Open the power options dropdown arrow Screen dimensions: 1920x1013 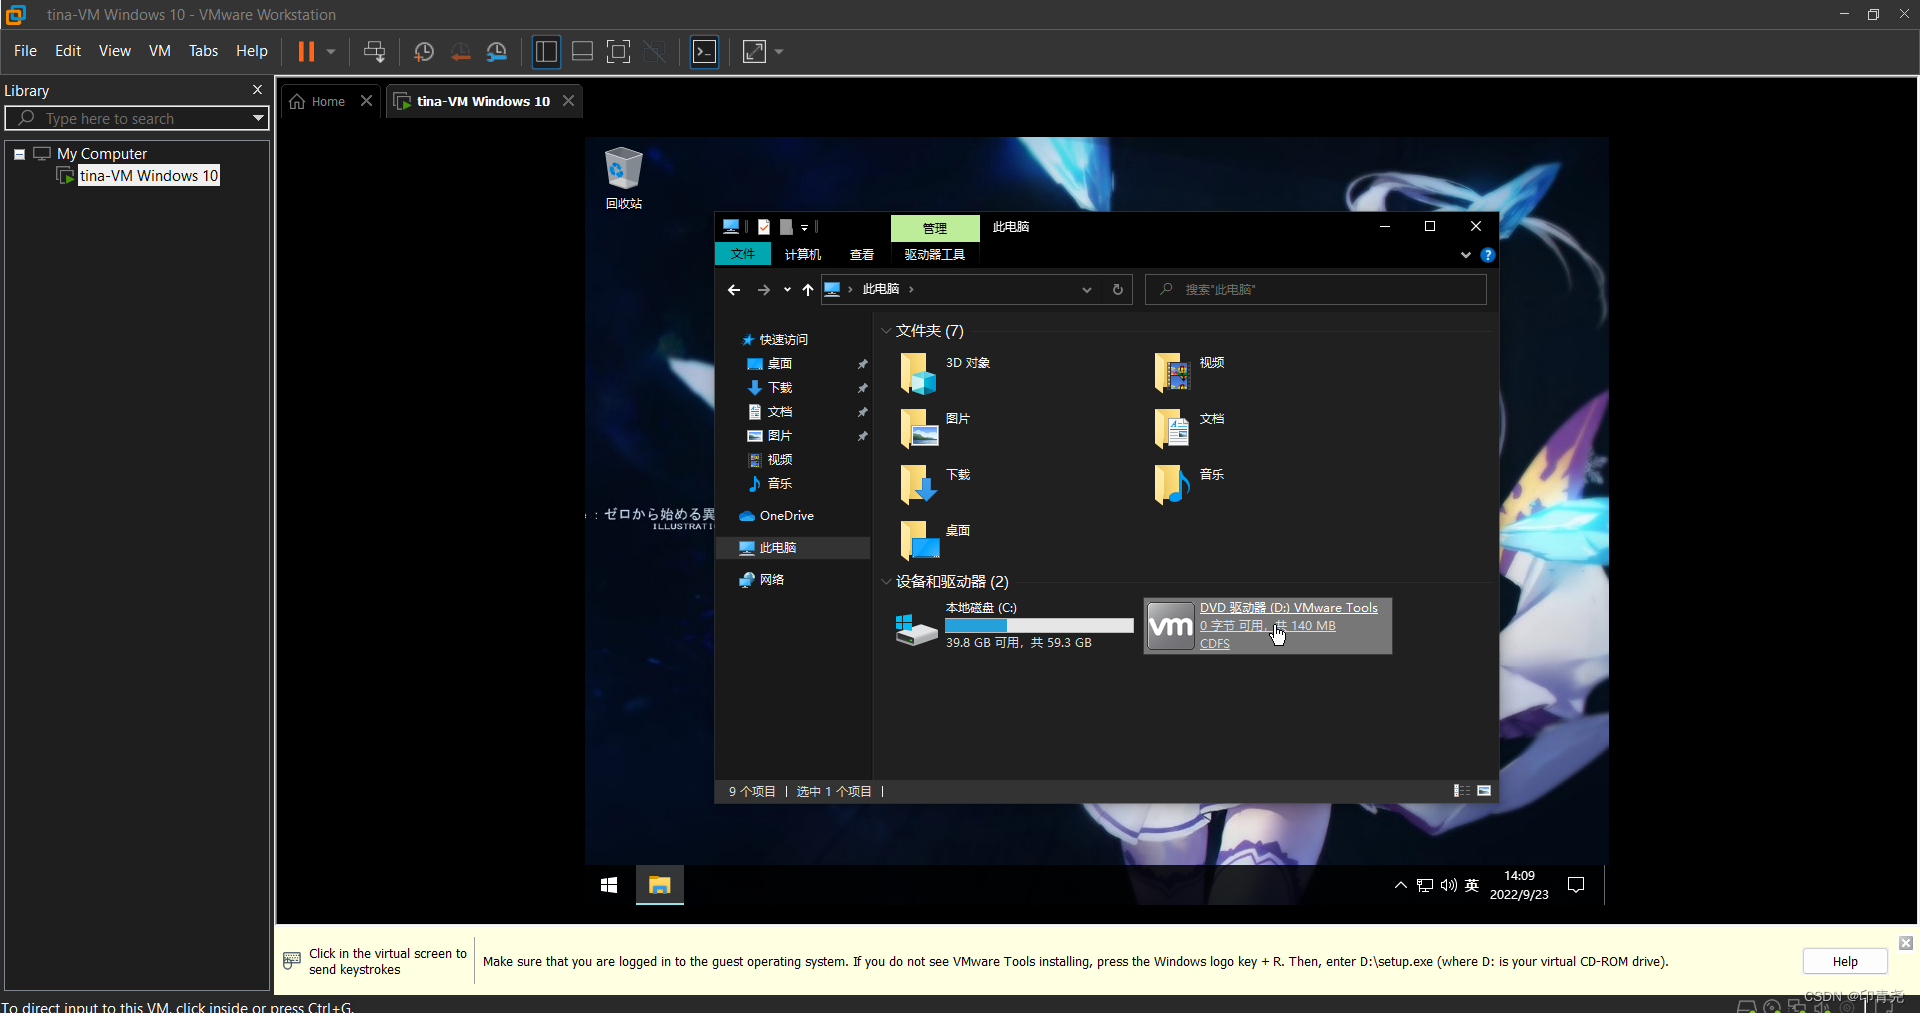tap(331, 51)
